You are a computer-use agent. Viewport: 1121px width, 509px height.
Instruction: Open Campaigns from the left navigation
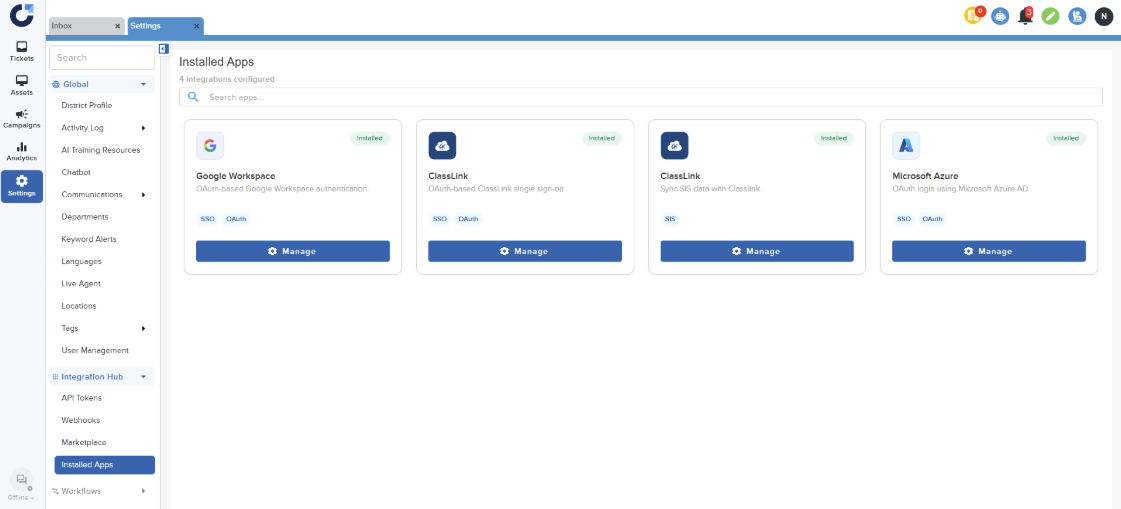(x=21, y=118)
